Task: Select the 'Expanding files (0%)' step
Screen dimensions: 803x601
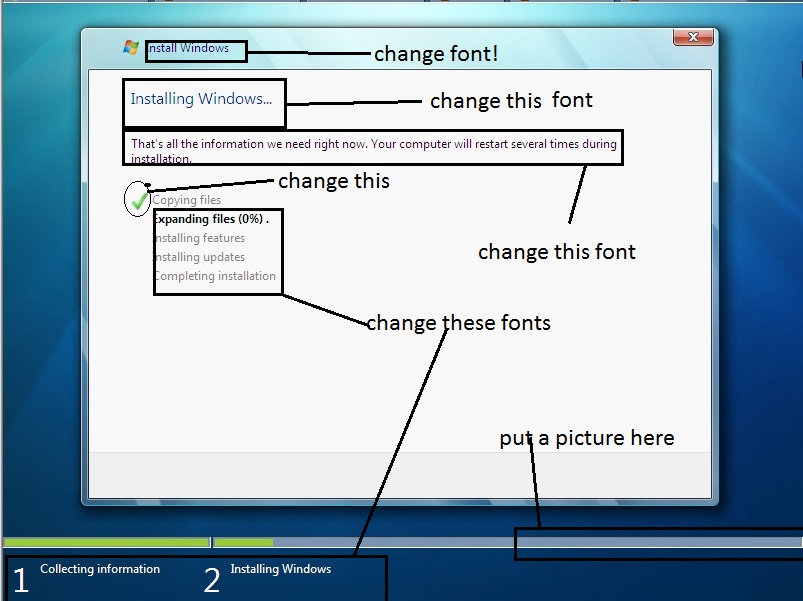Action: click(x=212, y=219)
